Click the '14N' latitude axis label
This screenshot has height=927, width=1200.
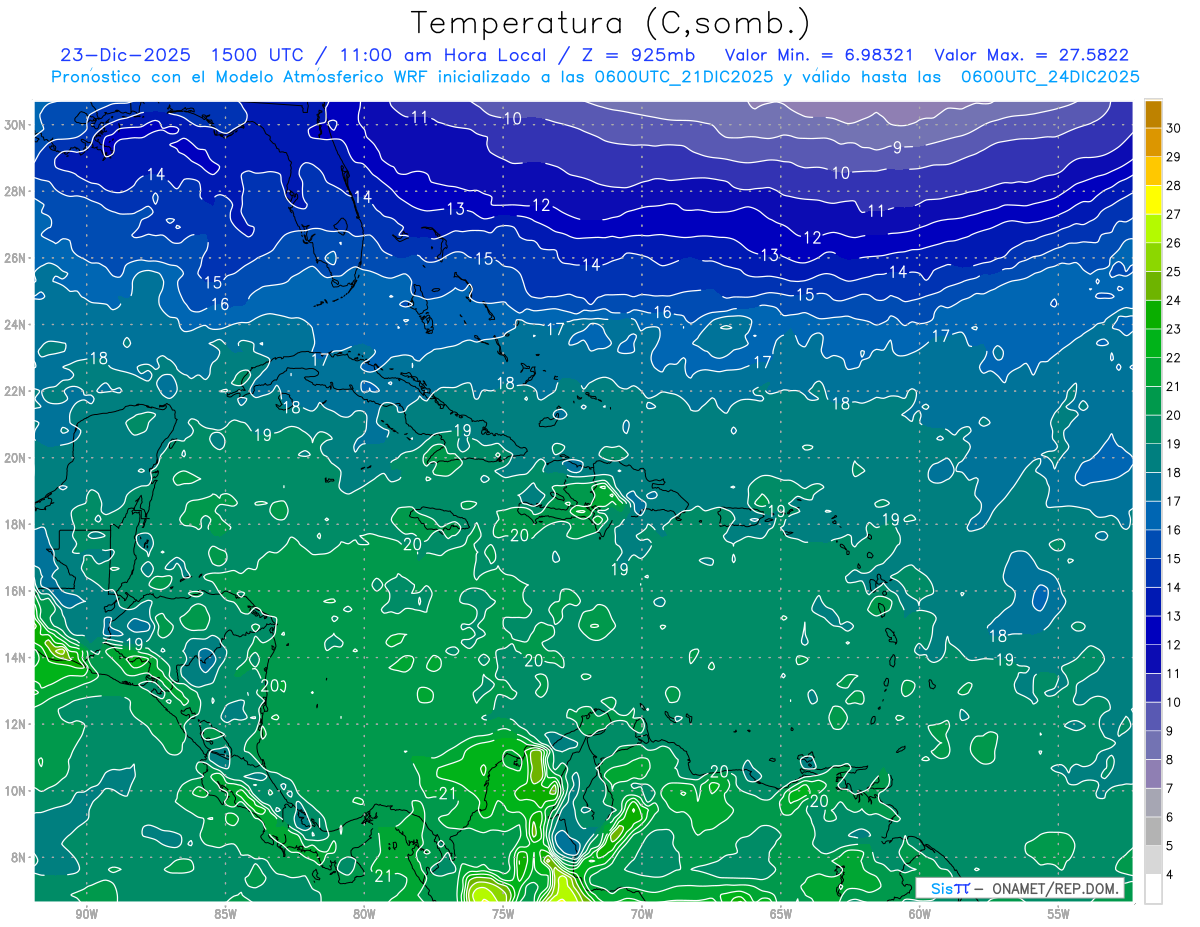coord(16,658)
